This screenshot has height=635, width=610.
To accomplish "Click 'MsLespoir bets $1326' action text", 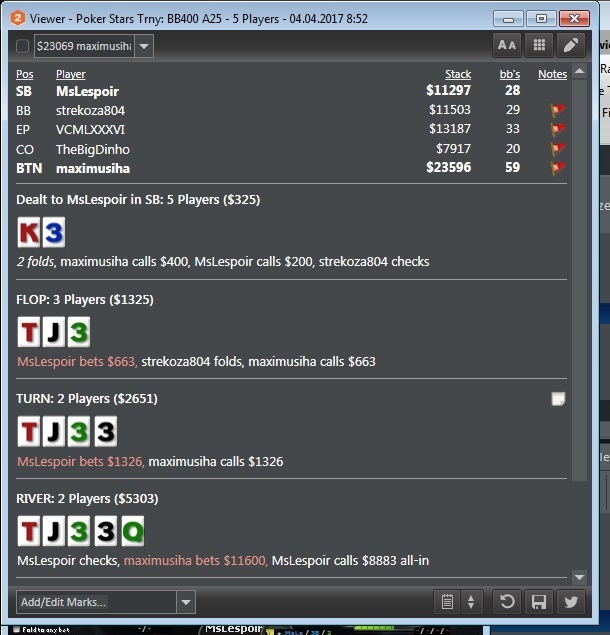I will 80,461.
